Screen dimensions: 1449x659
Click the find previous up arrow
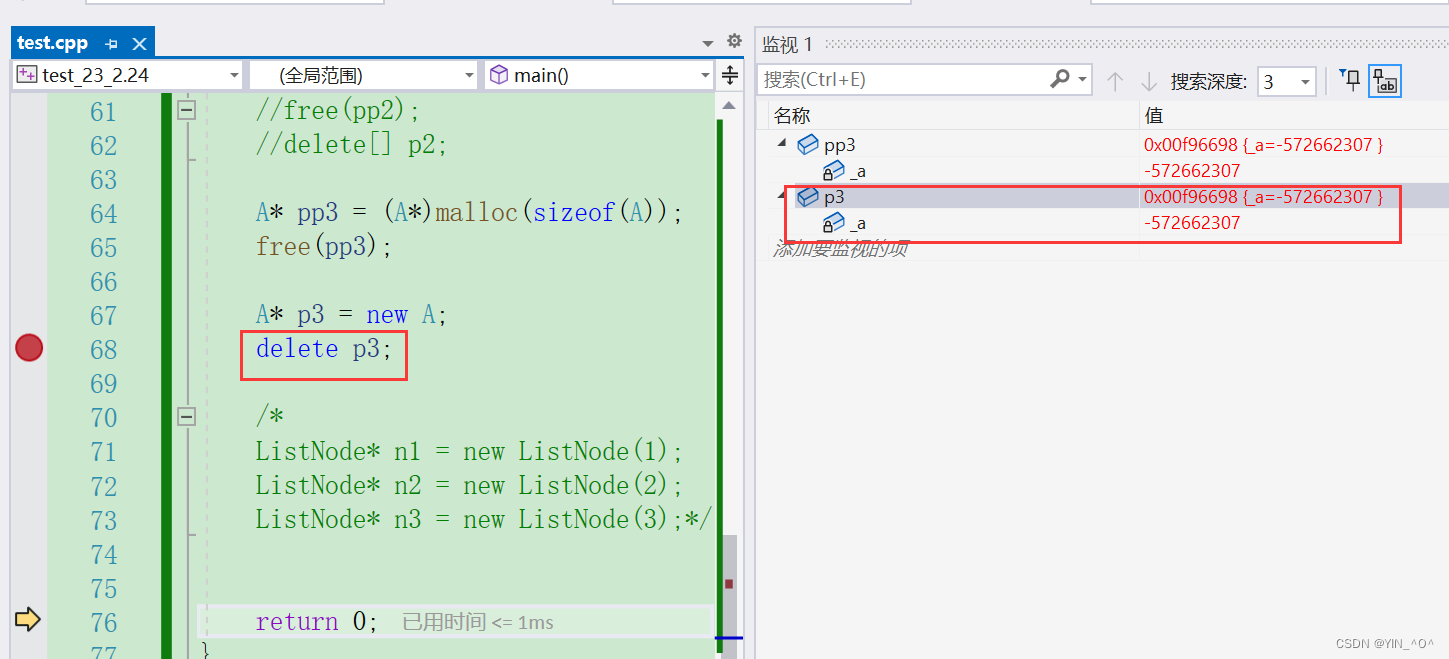[x=1115, y=81]
